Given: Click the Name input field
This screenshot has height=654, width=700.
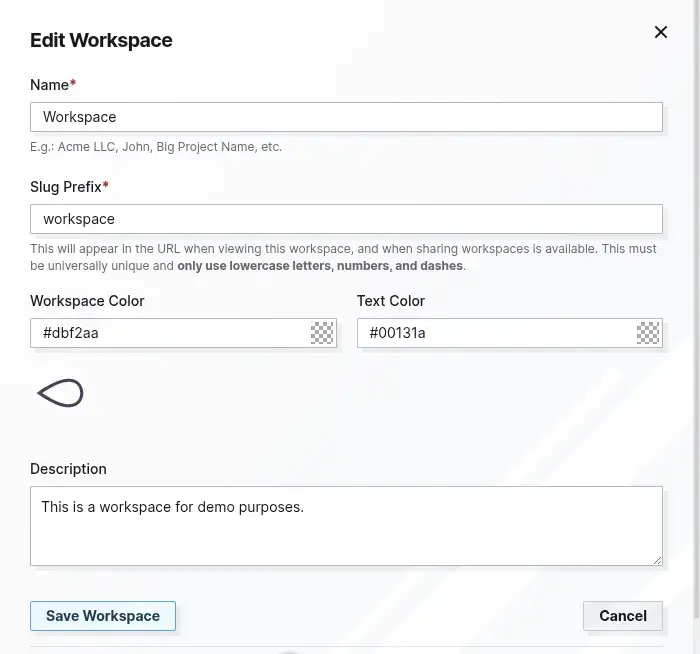Looking at the screenshot, I should point(346,117).
